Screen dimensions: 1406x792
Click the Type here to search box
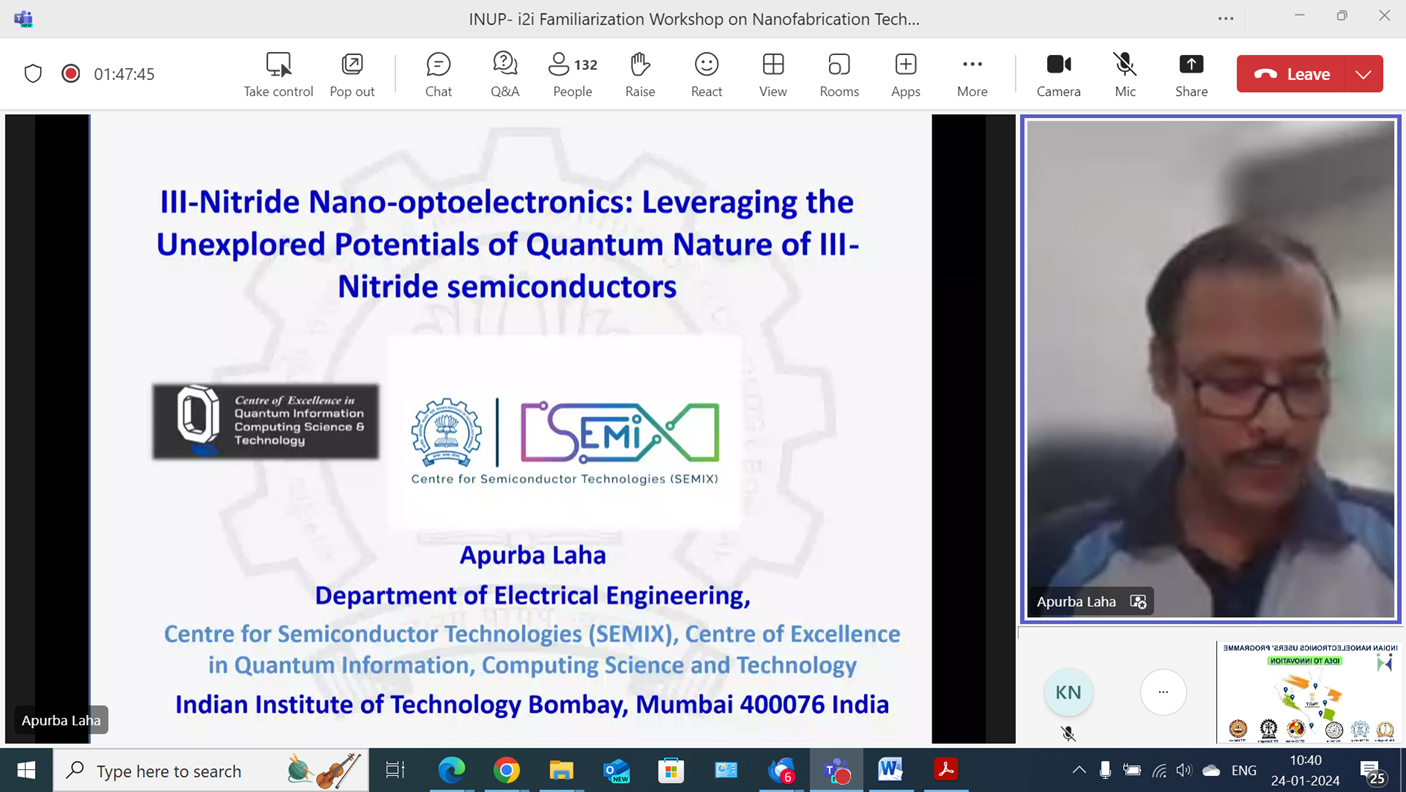tap(211, 770)
